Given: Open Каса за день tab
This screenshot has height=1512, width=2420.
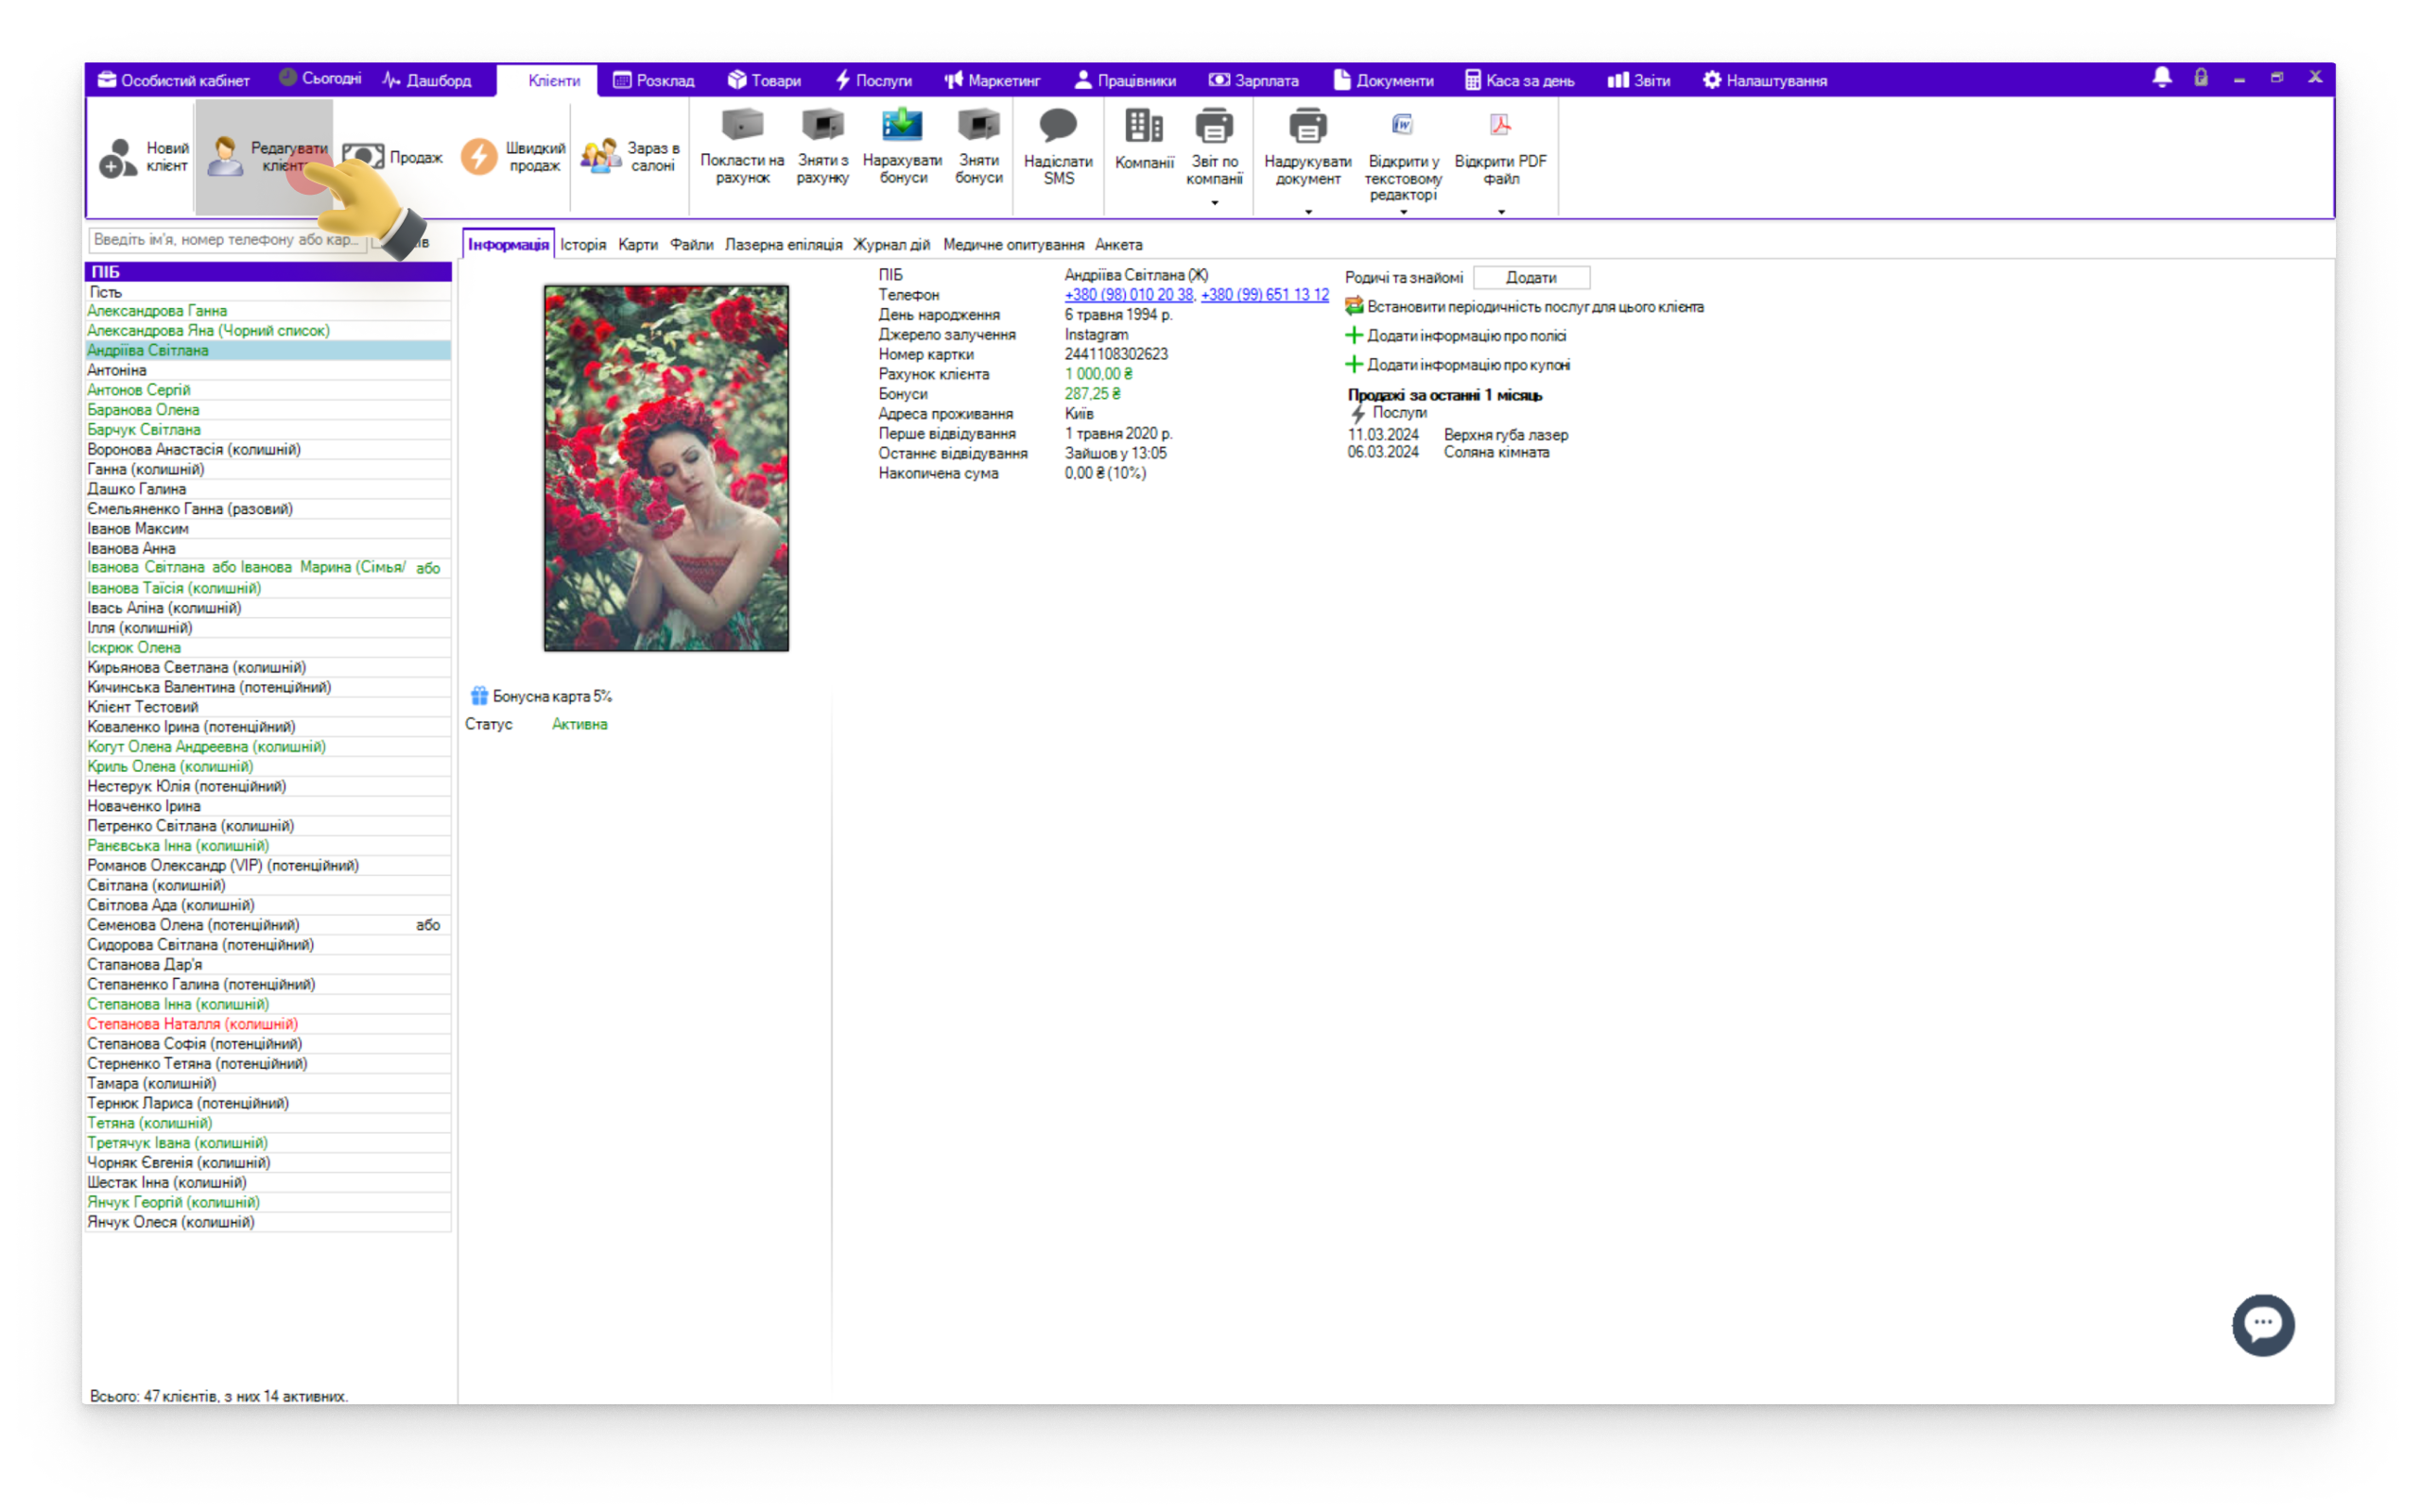Looking at the screenshot, I should coord(1520,80).
